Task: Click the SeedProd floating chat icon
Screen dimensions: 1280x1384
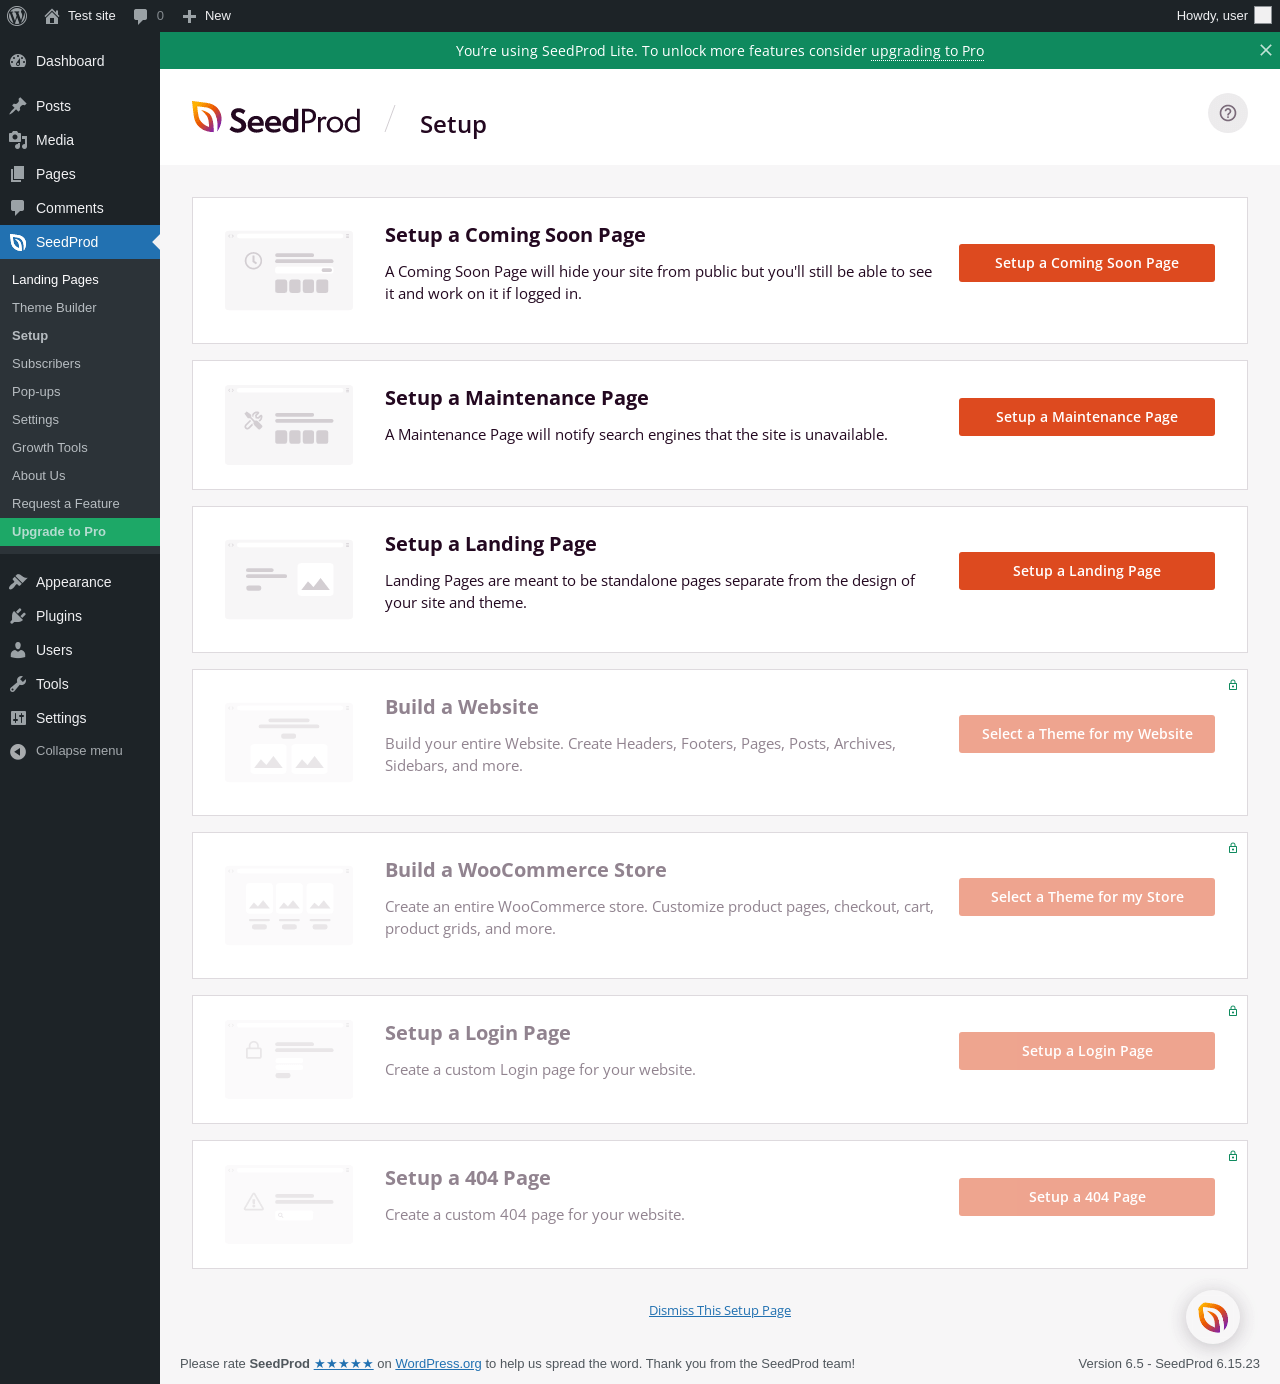Action: (1213, 1318)
